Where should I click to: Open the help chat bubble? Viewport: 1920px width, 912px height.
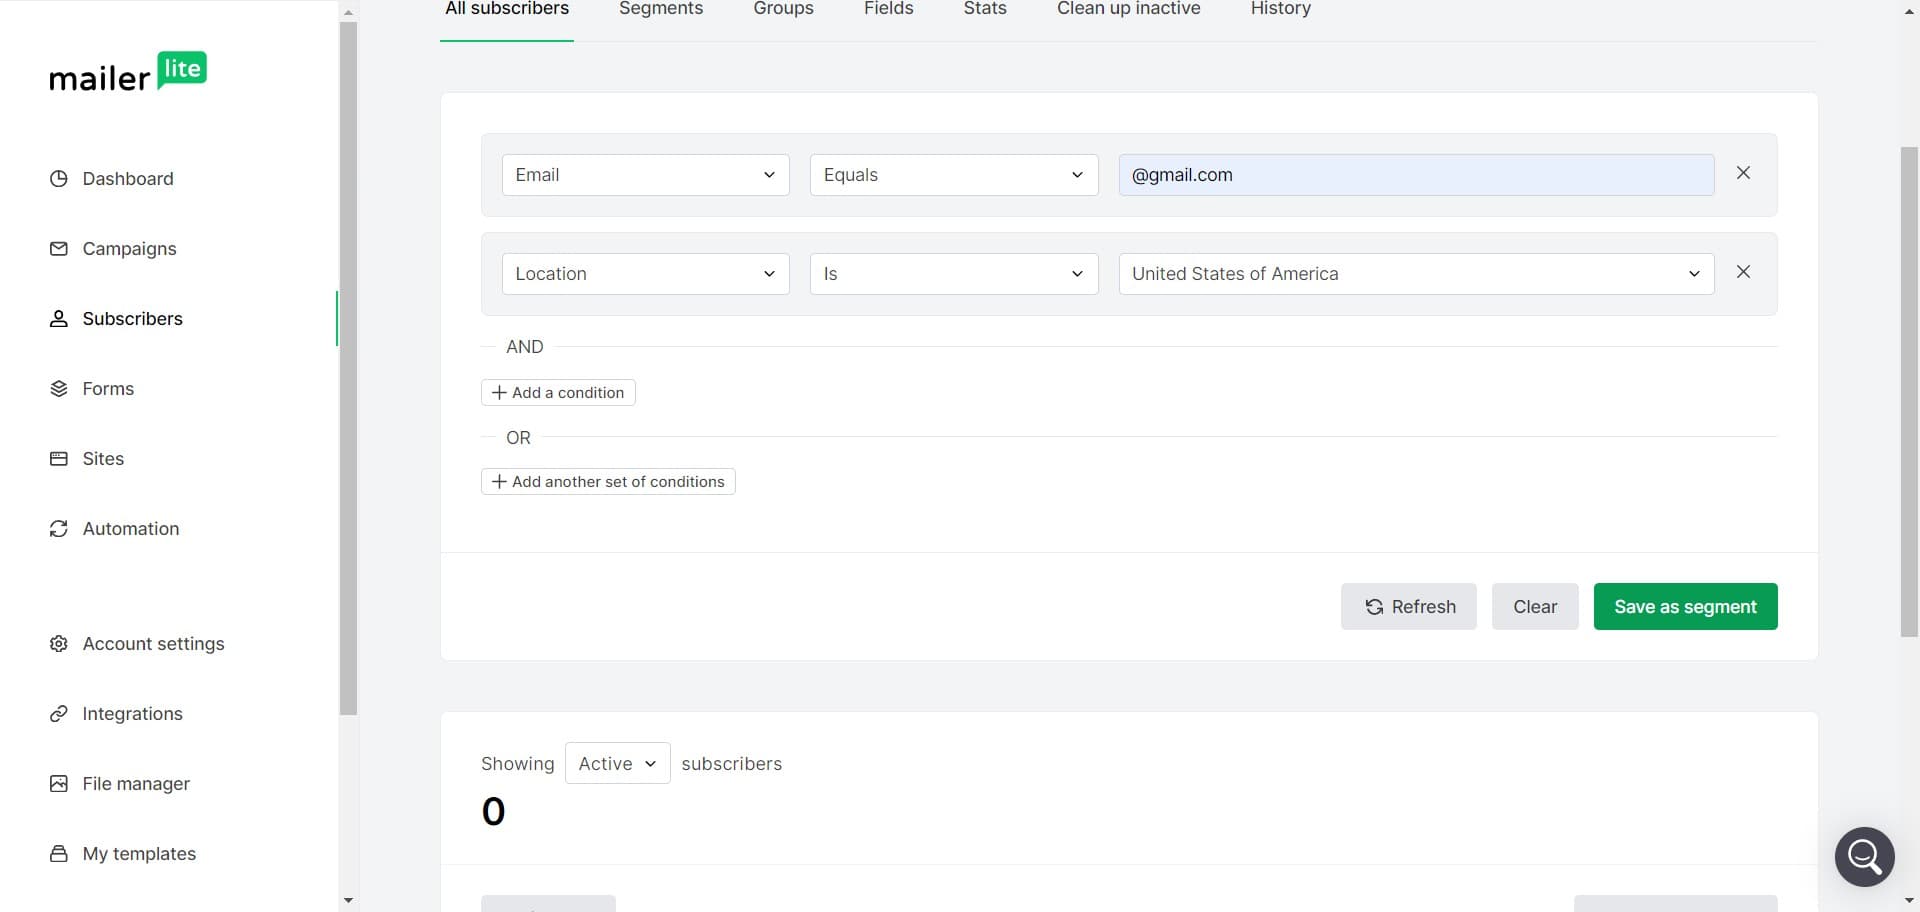pos(1864,856)
